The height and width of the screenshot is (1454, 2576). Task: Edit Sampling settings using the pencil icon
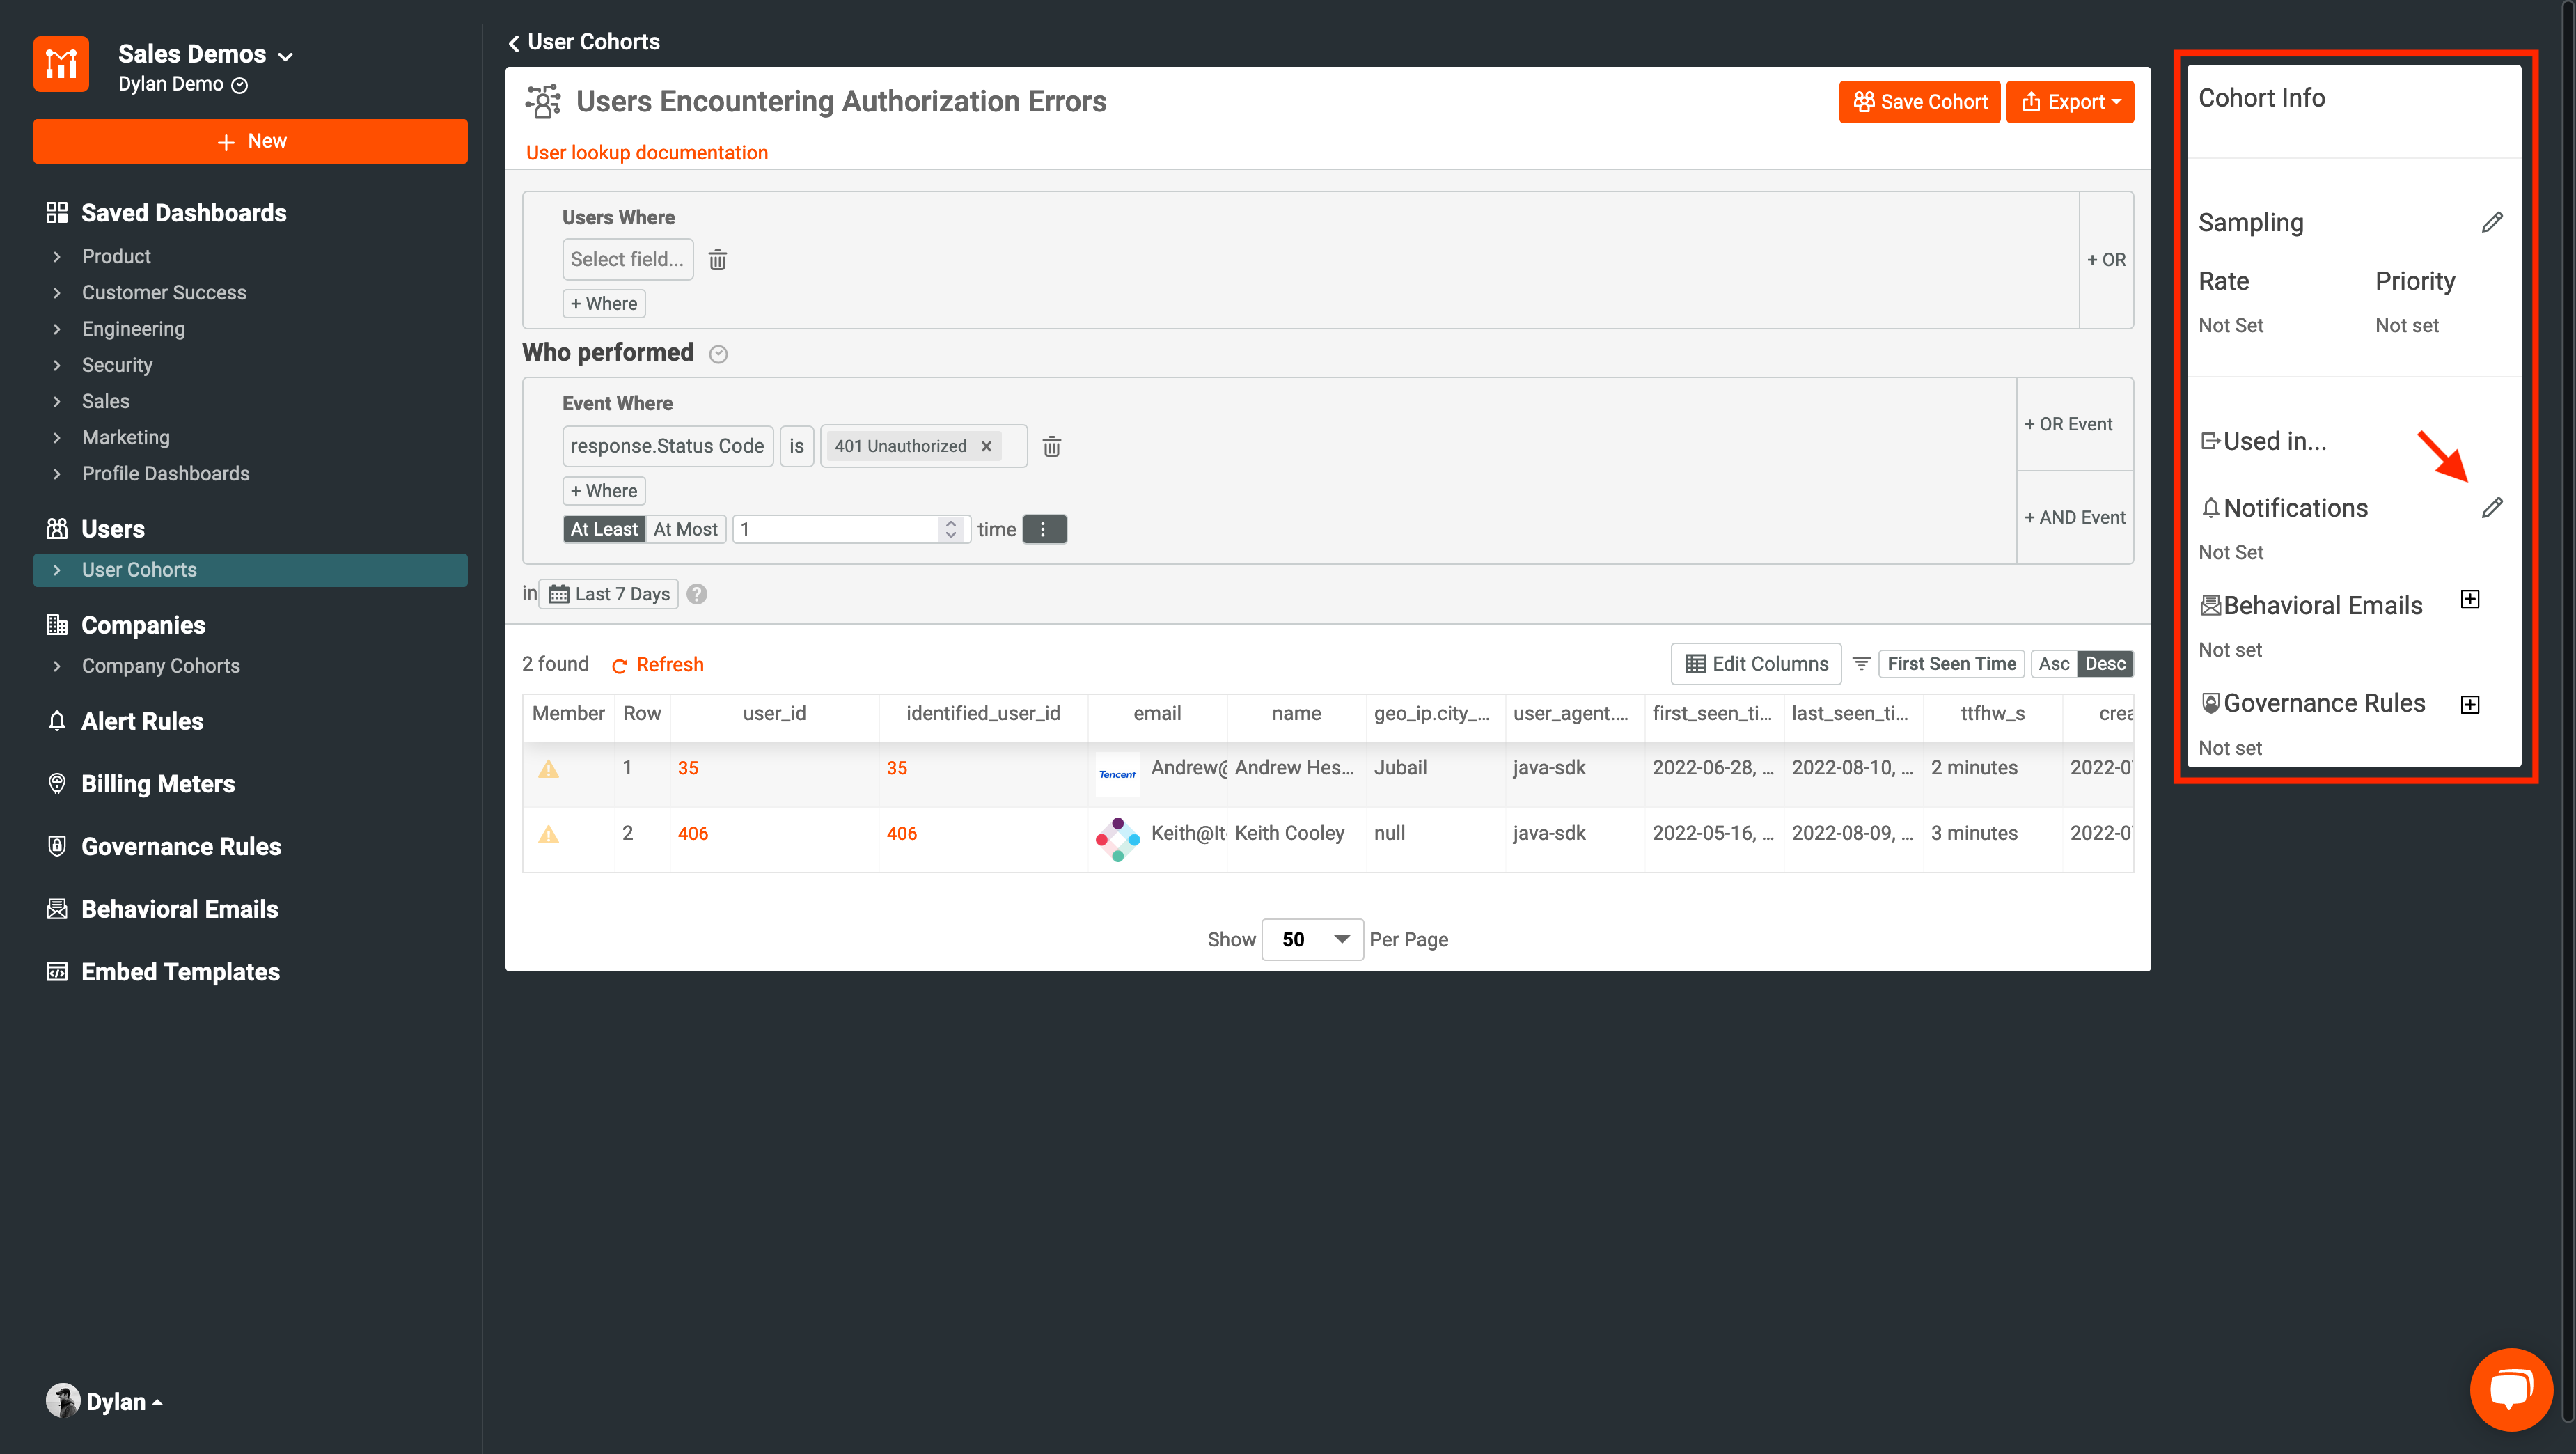2493,222
